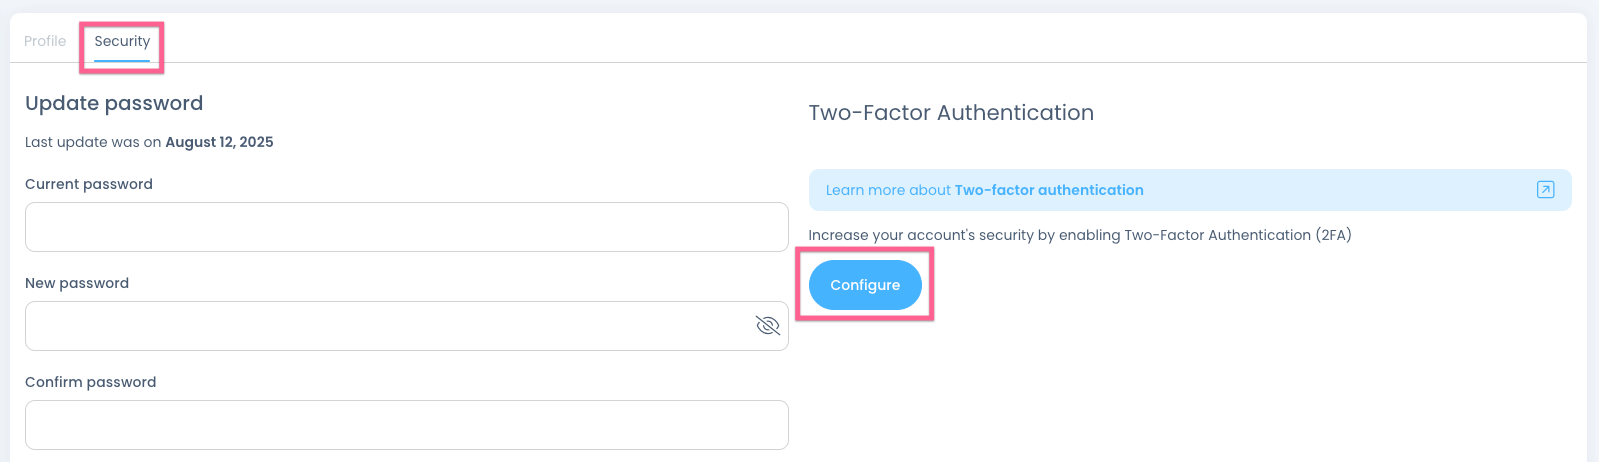Click the New password label
The height and width of the screenshot is (462, 1599).
[77, 283]
